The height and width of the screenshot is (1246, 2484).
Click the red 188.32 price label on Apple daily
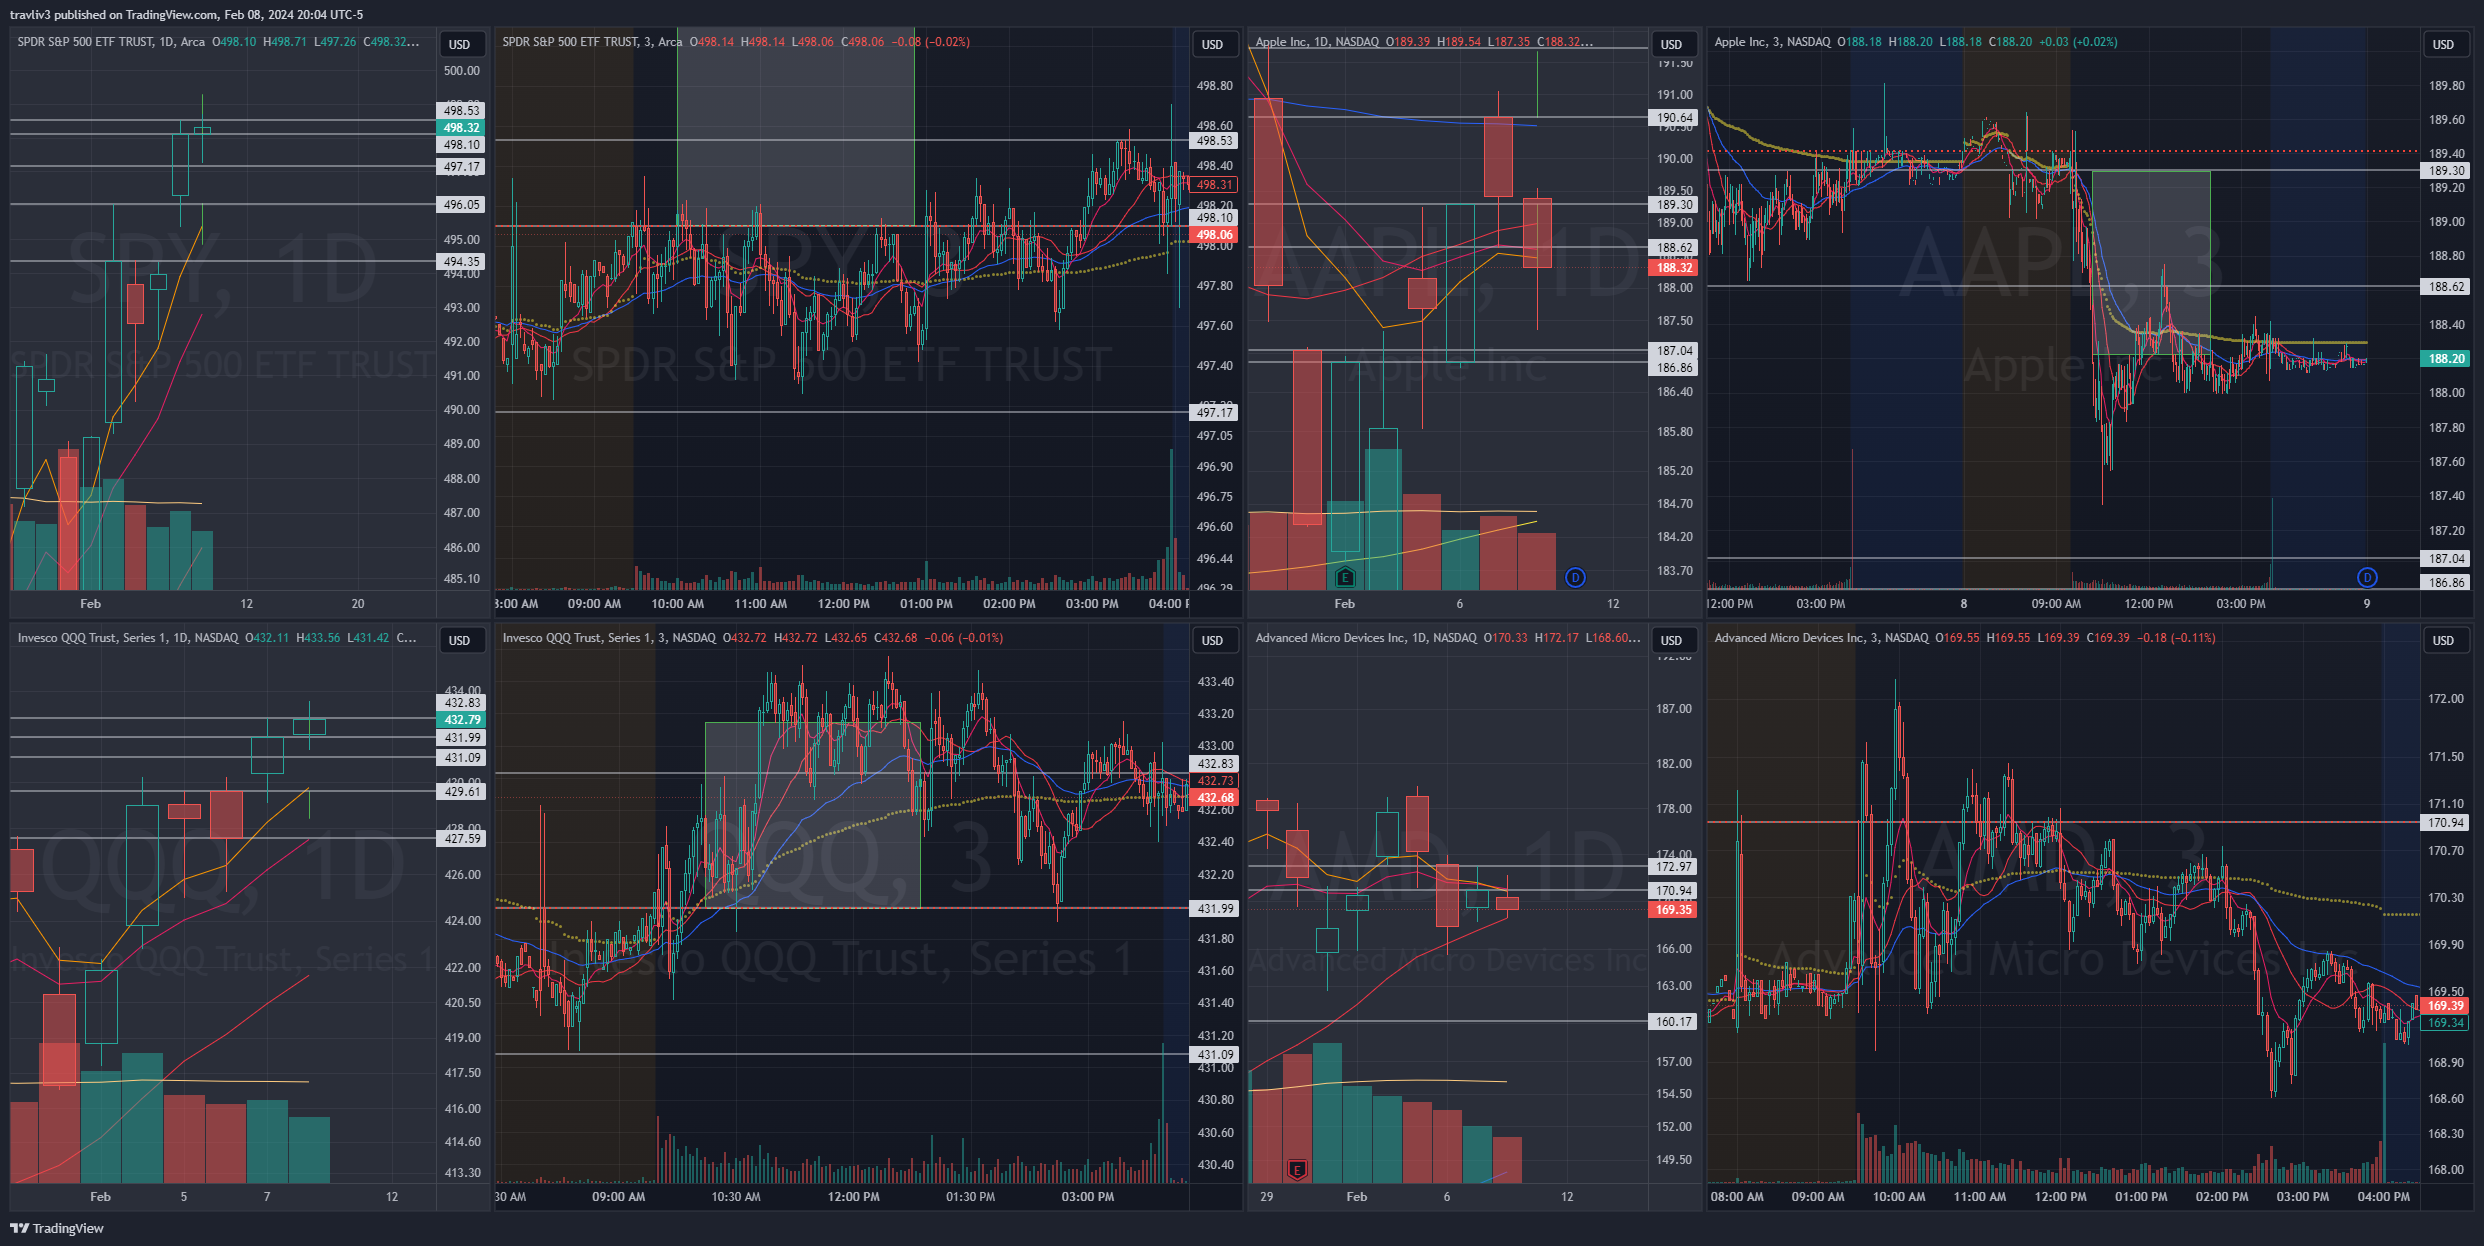coord(1674,268)
